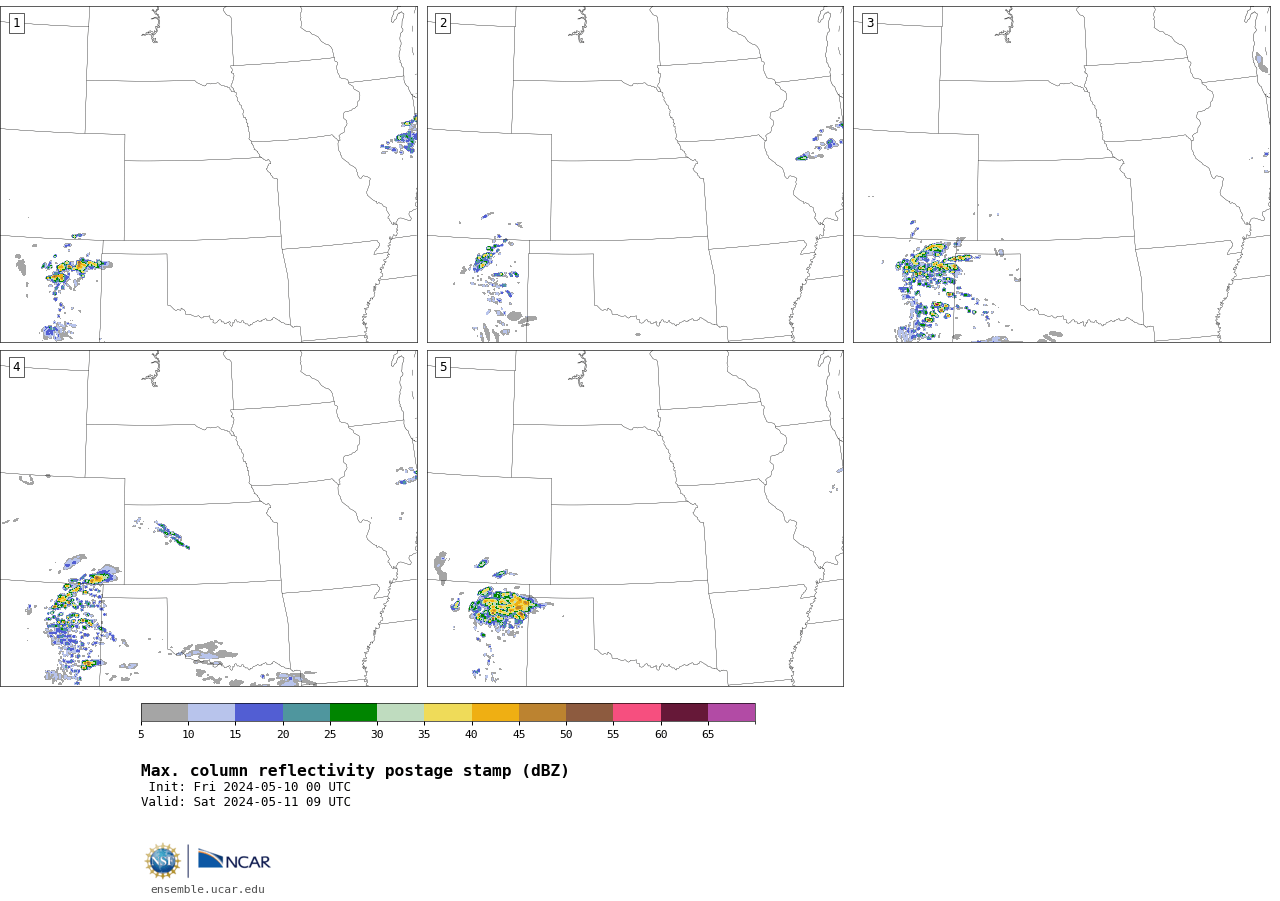The image size is (1280, 901).
Task: Open ensemble member 4 reflectivity map
Action: click(208, 518)
